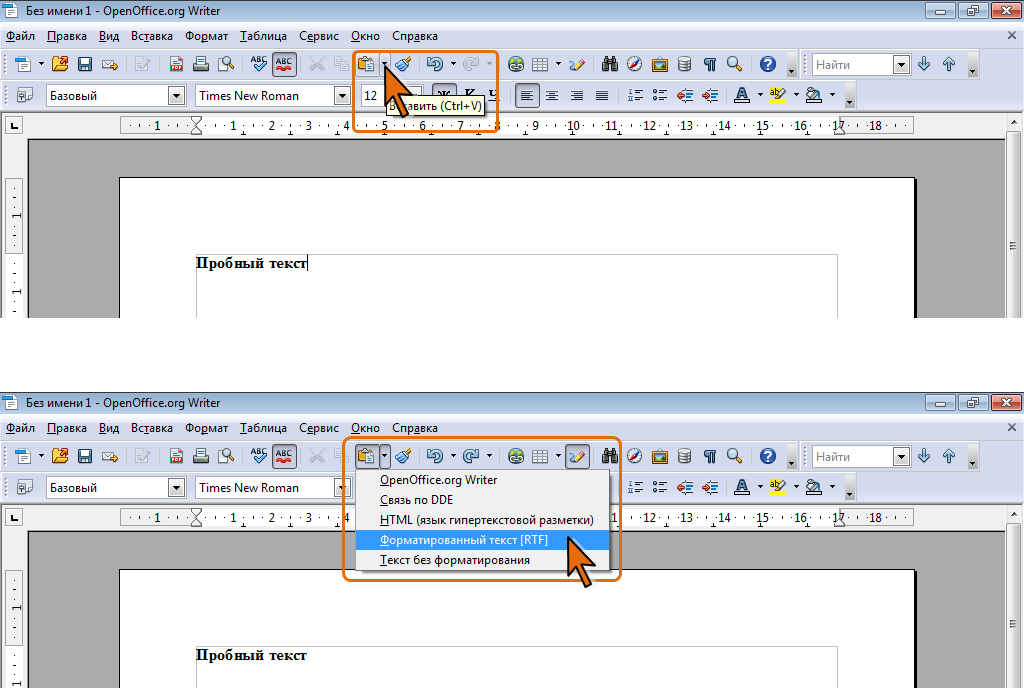Click Data sources icon in window with Вставить tooltip
Viewport: 1024px width, 688px height.
(684, 64)
